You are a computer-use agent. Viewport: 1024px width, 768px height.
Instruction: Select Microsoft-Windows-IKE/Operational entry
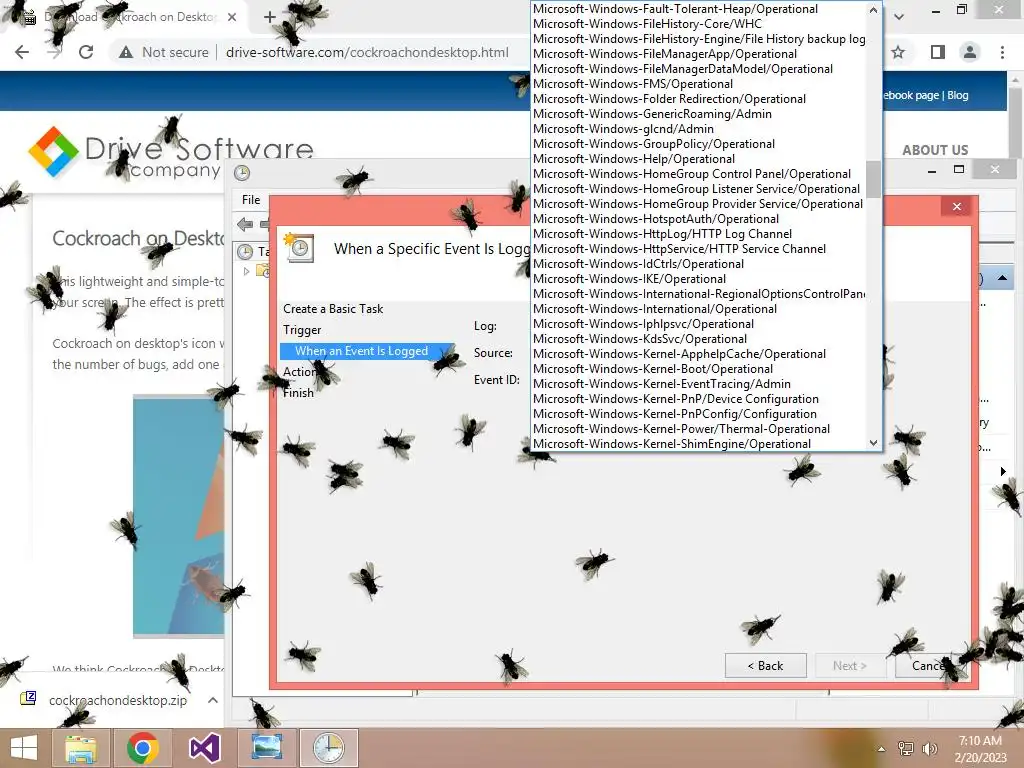coord(699,280)
